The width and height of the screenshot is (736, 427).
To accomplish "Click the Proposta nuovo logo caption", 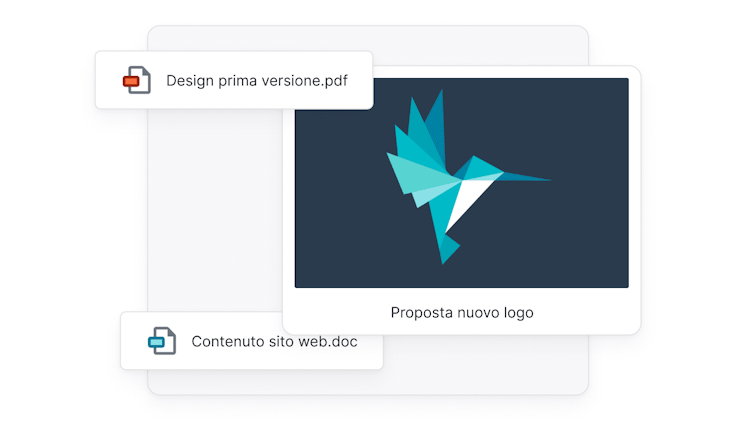I will (461, 312).
